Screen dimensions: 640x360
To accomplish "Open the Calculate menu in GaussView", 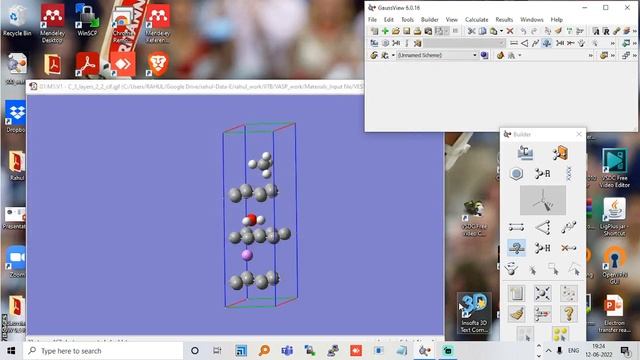I will (x=476, y=20).
